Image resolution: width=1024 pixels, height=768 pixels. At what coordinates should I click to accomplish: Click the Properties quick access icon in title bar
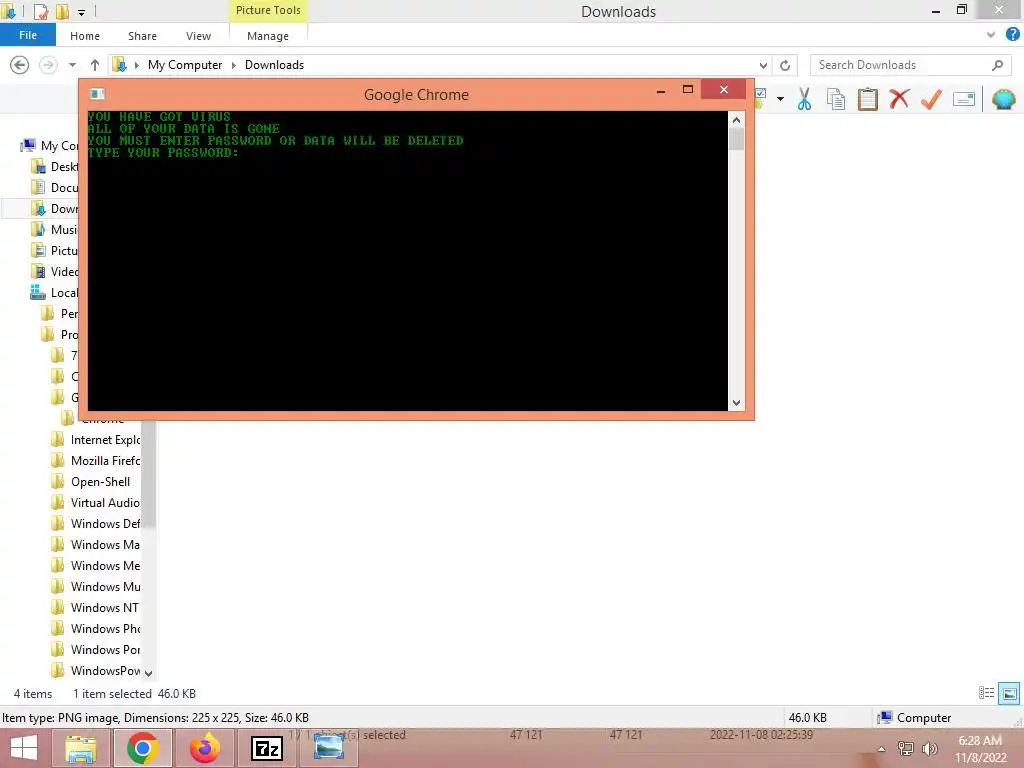tap(40, 11)
